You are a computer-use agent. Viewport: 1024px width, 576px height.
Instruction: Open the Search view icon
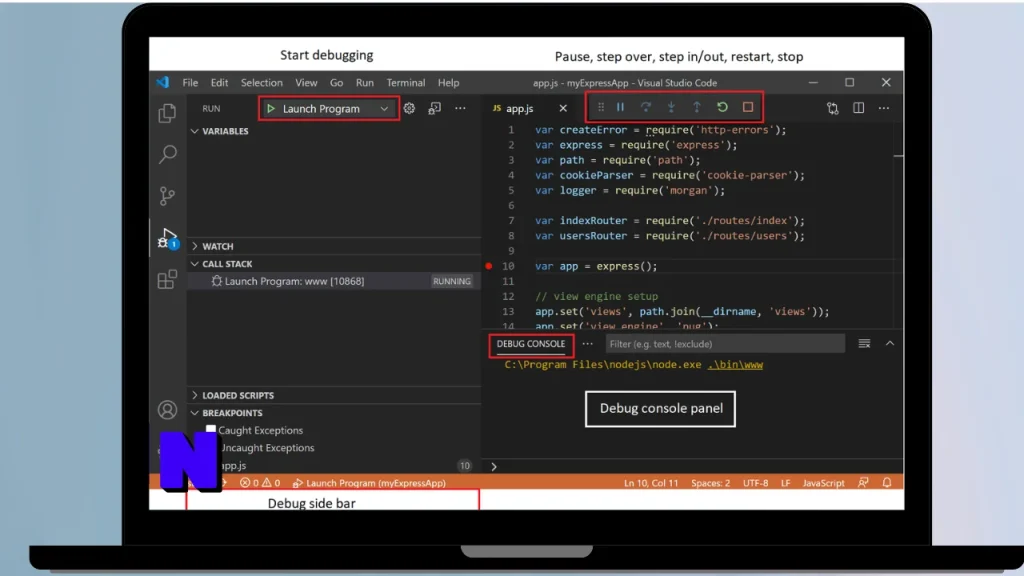point(167,154)
